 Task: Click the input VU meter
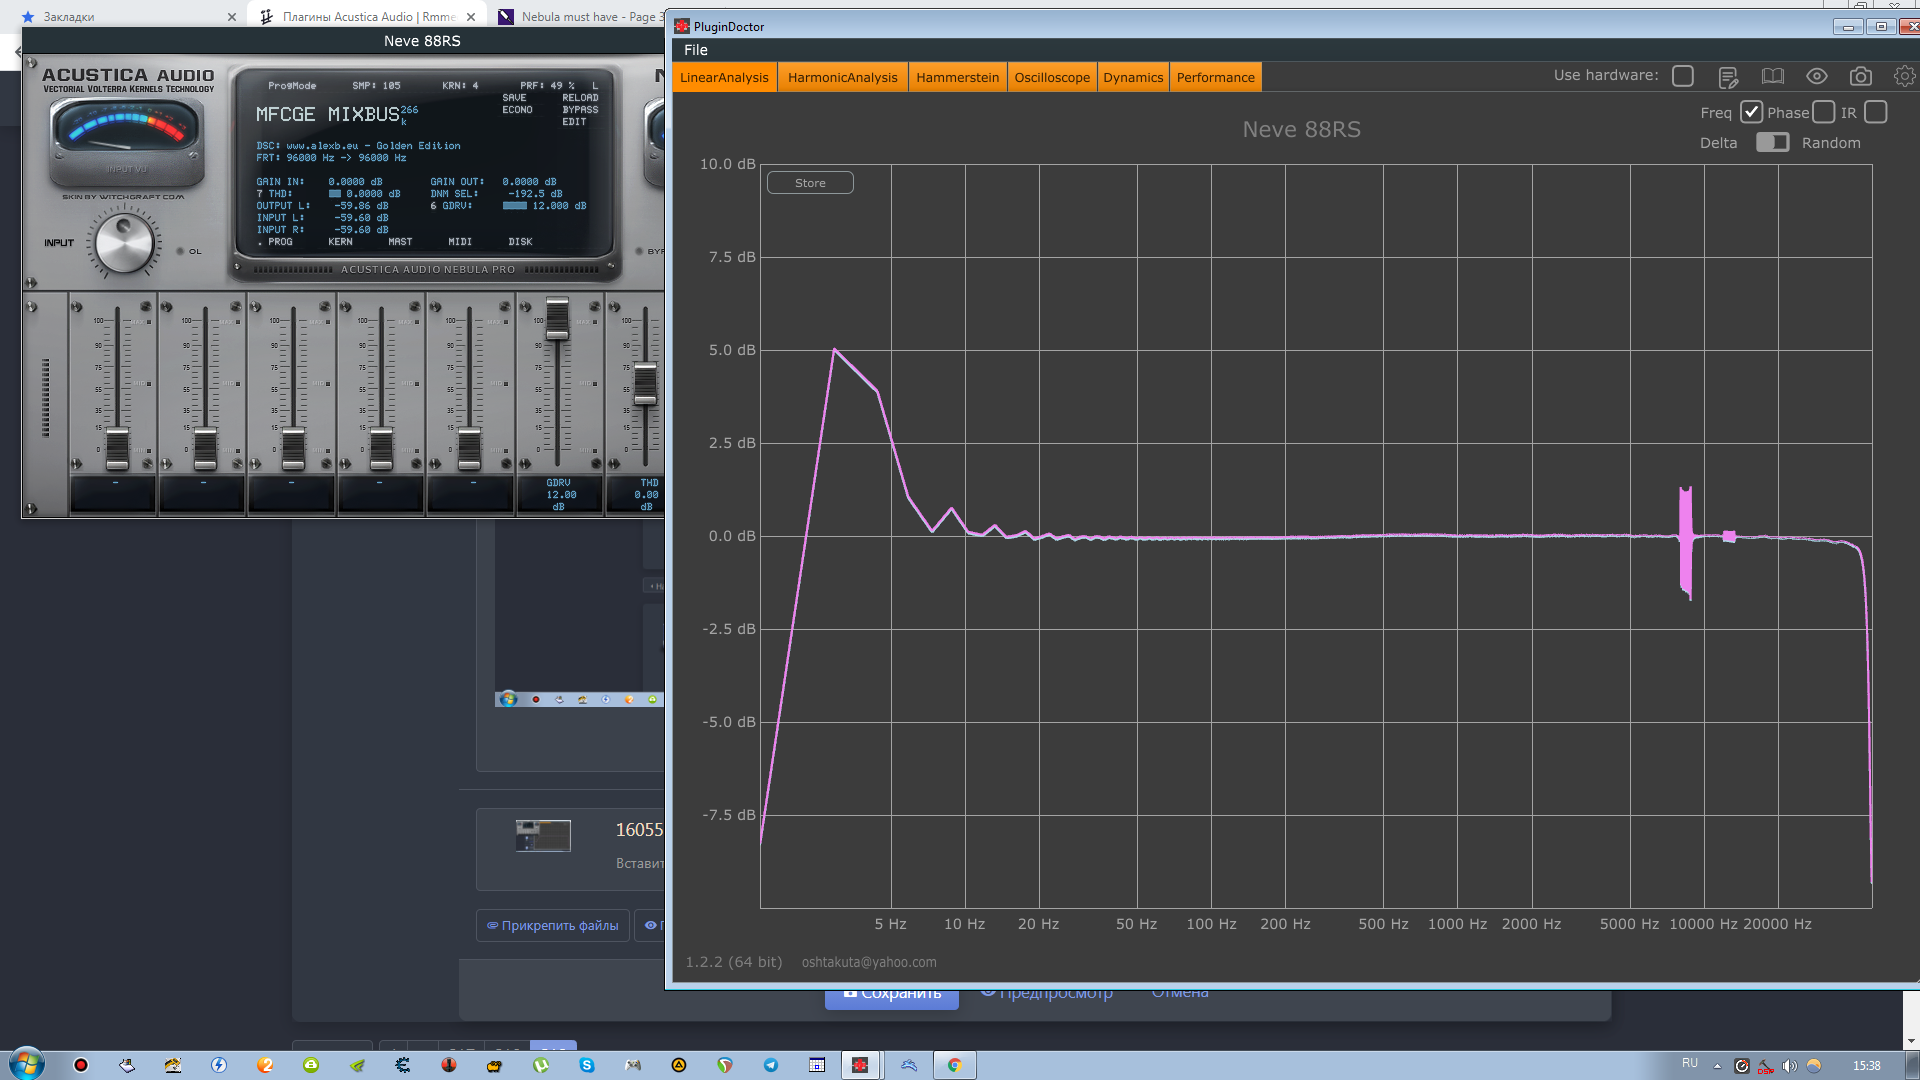(x=126, y=142)
